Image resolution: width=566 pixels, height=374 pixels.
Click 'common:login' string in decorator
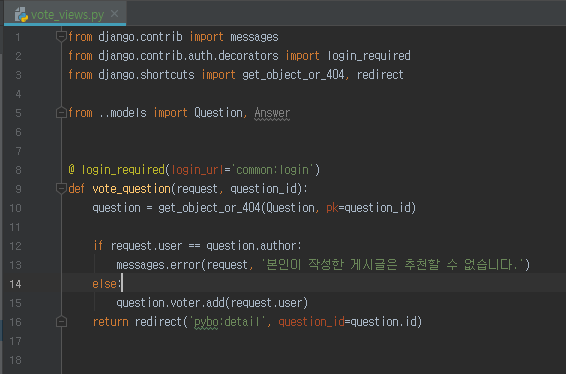[x=273, y=170]
